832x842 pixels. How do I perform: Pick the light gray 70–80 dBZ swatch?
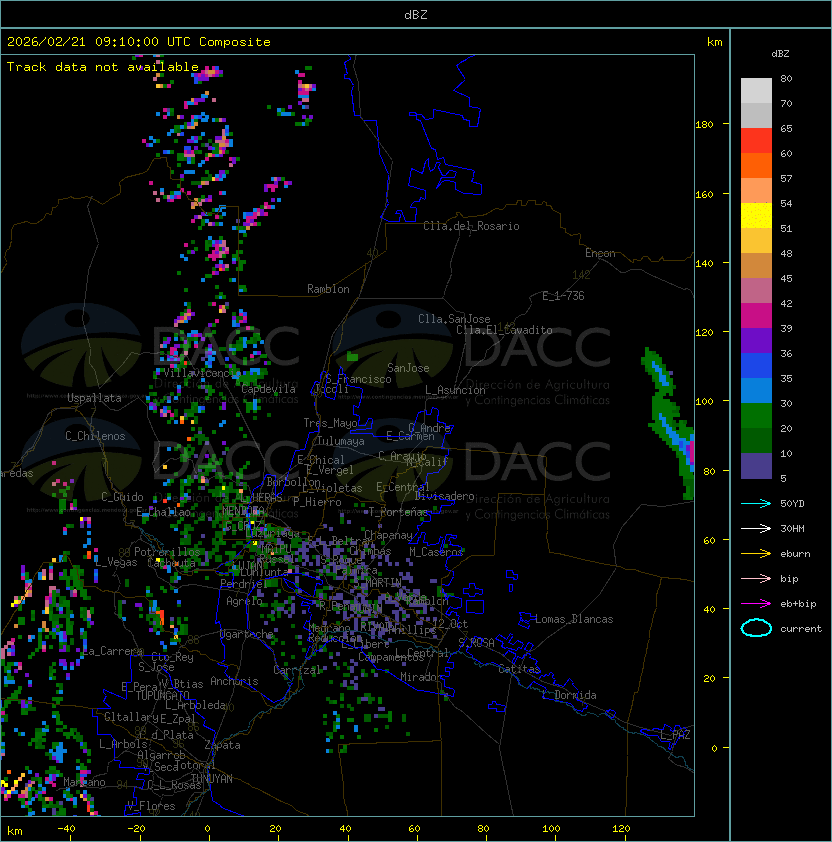click(x=756, y=90)
